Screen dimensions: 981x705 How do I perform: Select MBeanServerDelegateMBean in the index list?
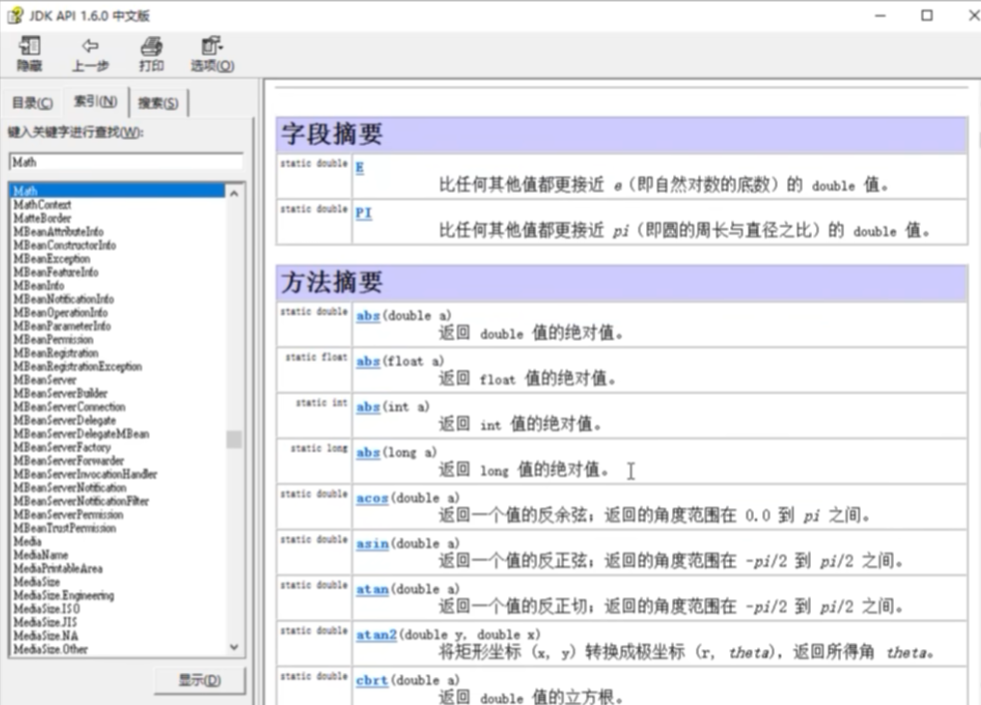81,434
